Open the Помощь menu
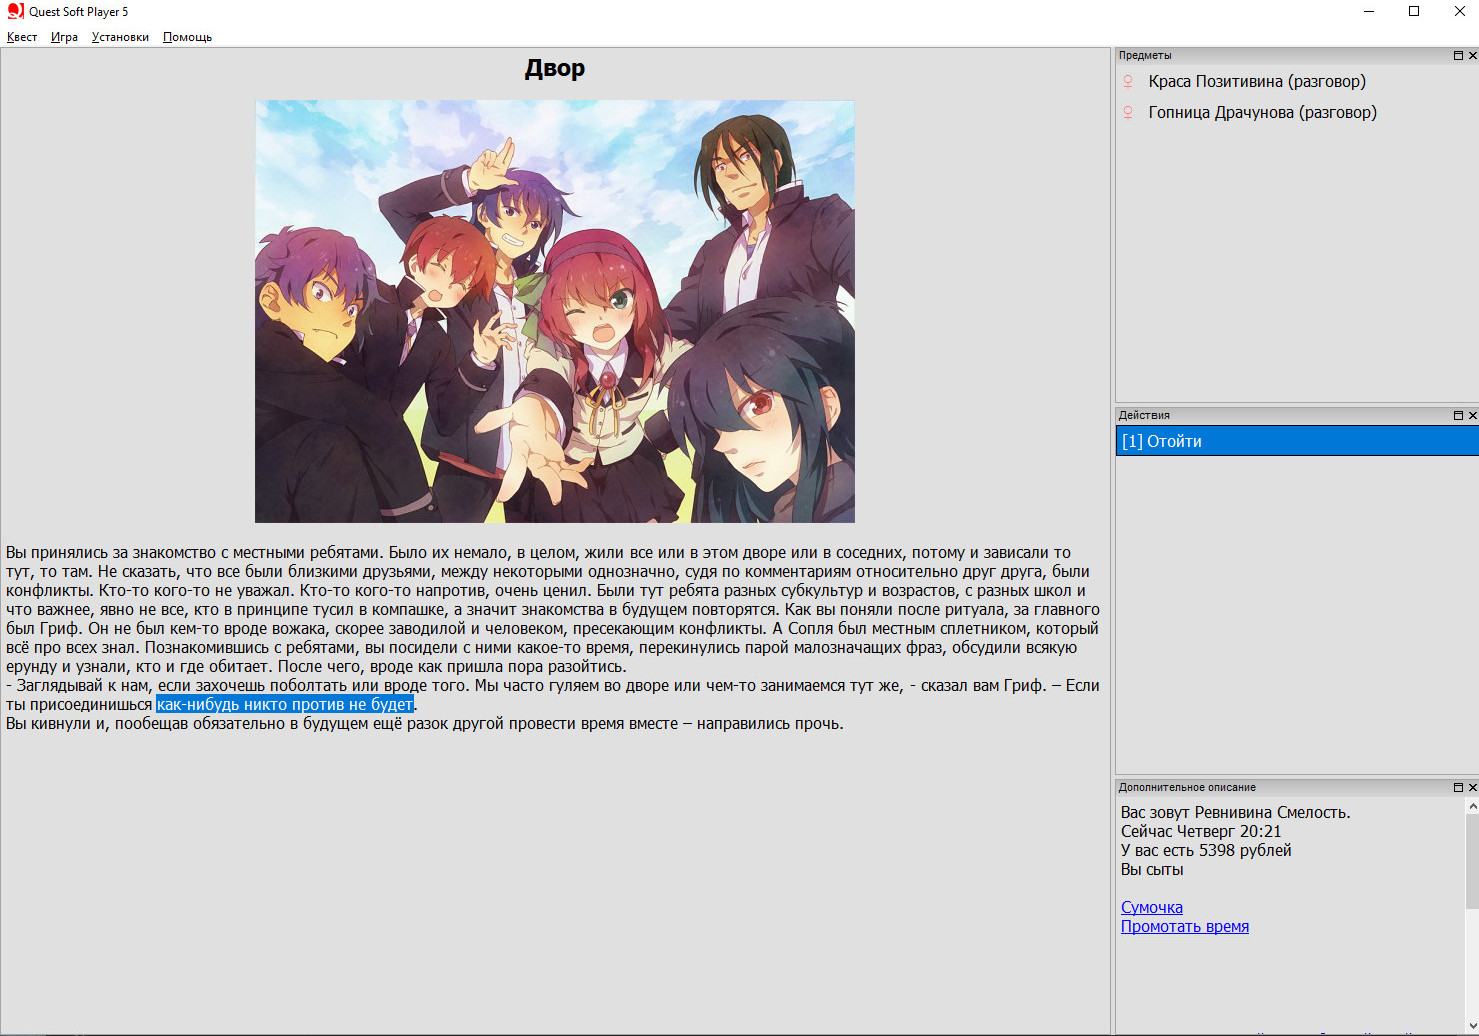This screenshot has width=1479, height=1036. tap(187, 37)
